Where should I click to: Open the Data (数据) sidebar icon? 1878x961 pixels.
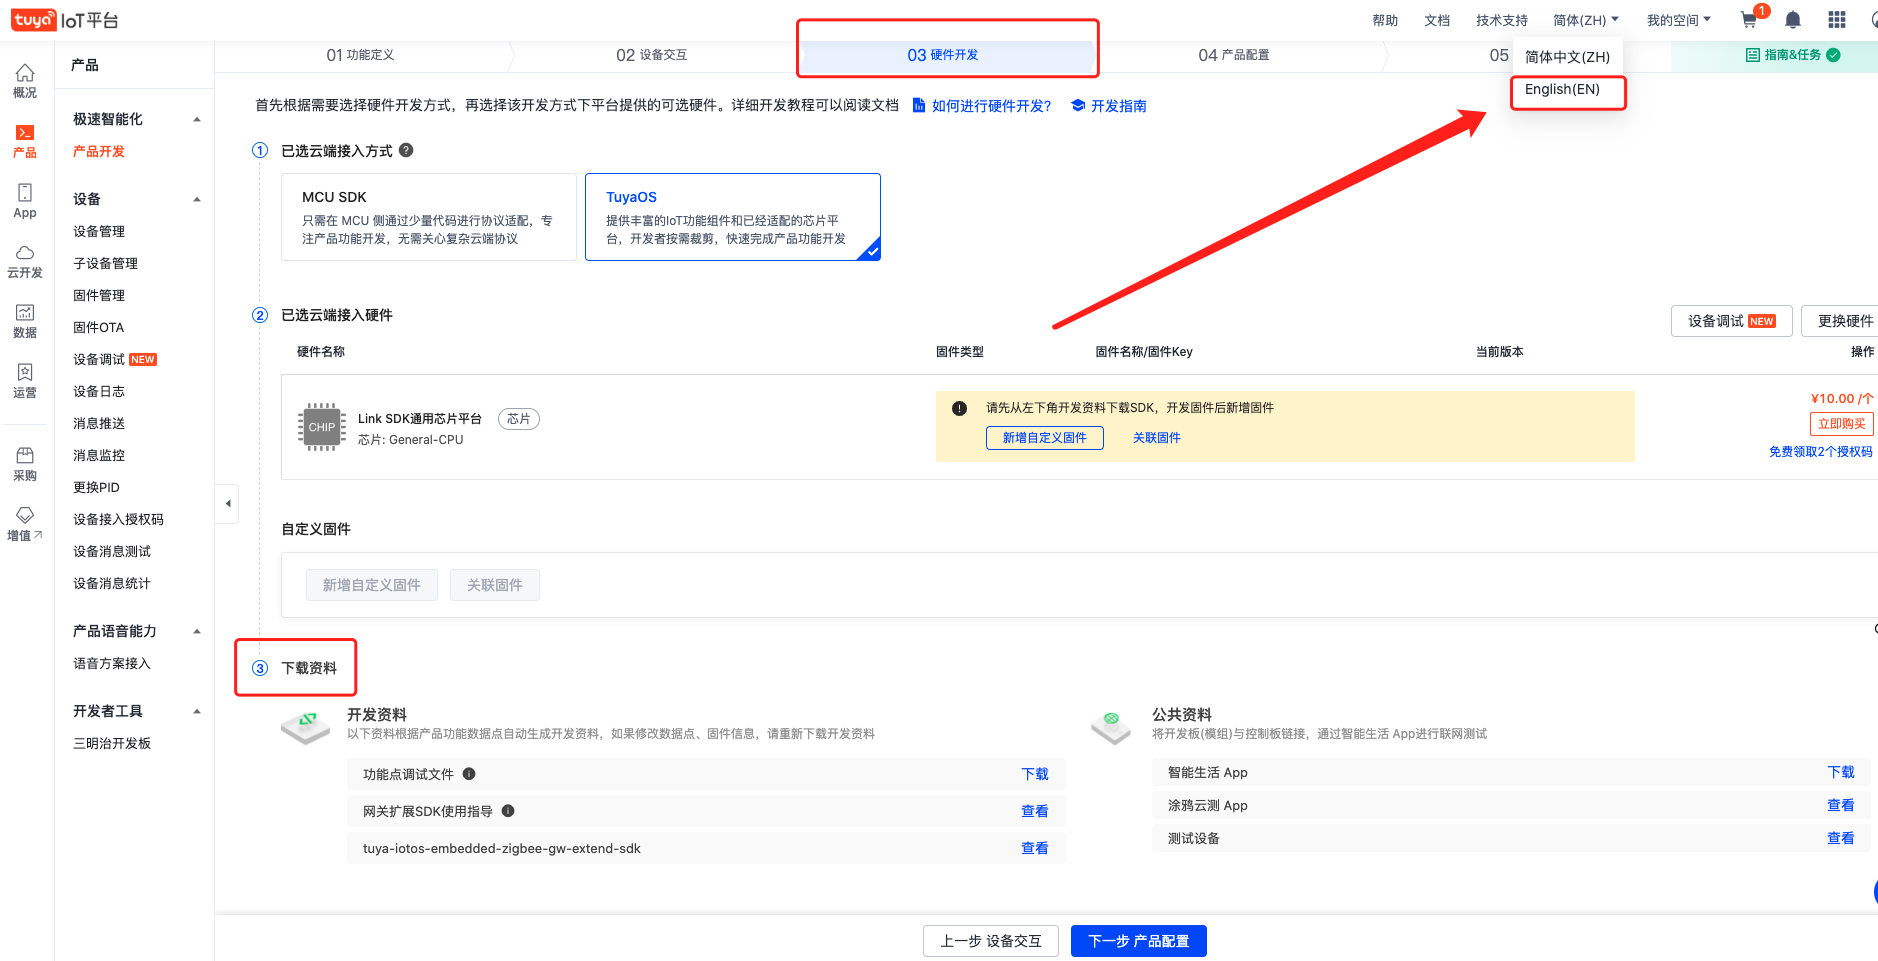[25, 321]
